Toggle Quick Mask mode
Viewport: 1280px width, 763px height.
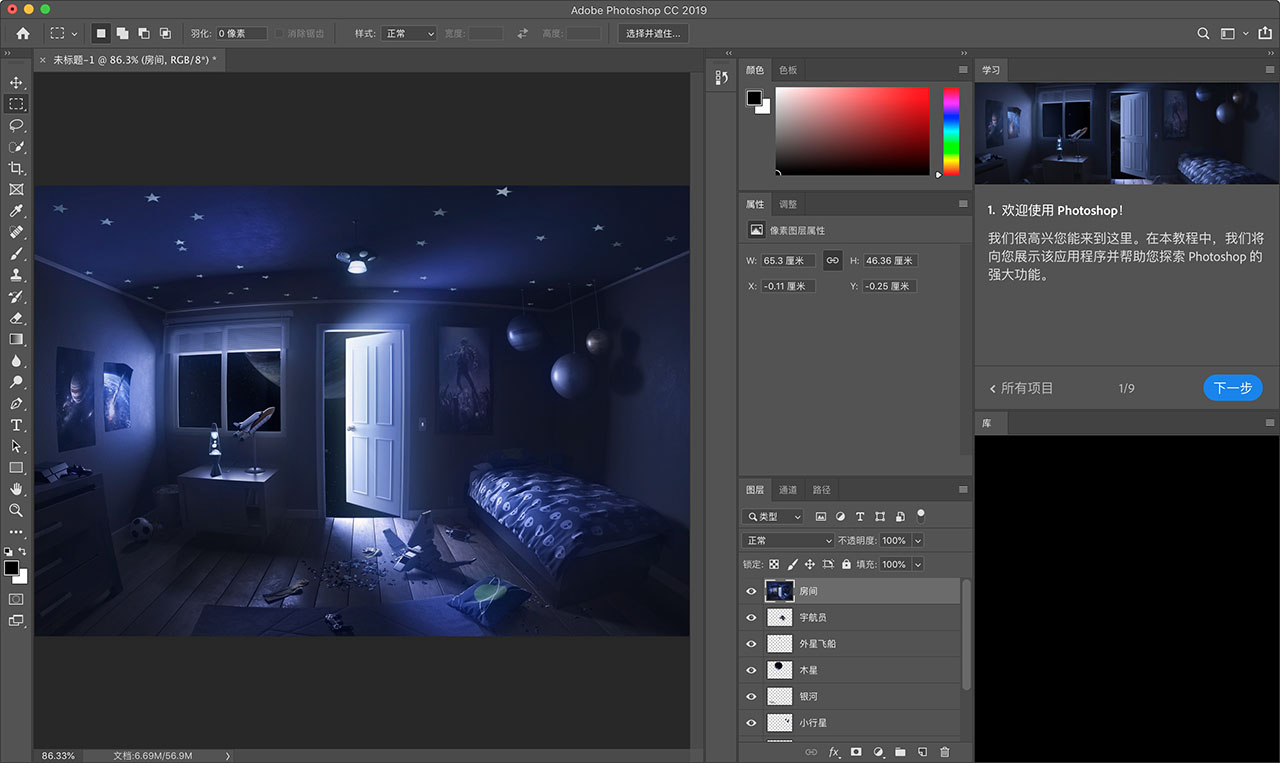click(x=16, y=599)
